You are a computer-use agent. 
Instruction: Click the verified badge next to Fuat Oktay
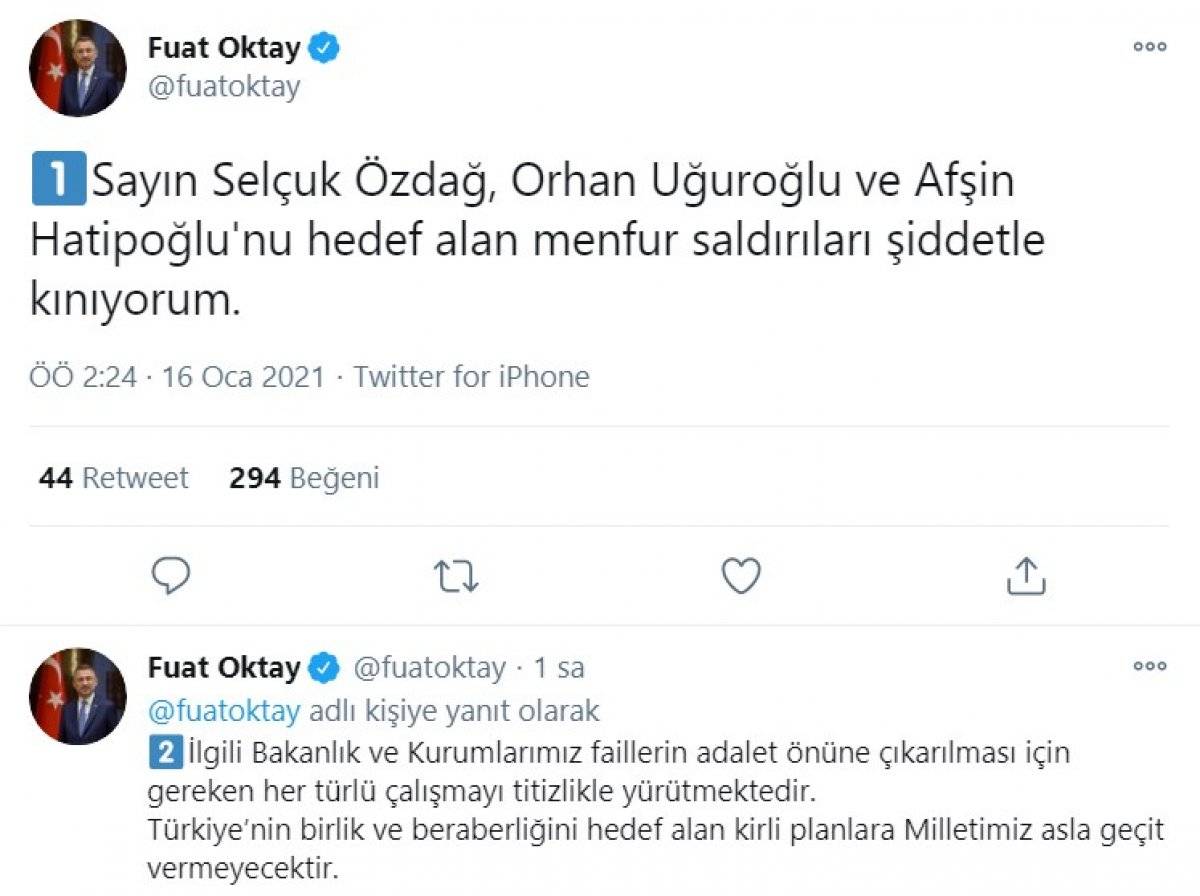click(323, 46)
